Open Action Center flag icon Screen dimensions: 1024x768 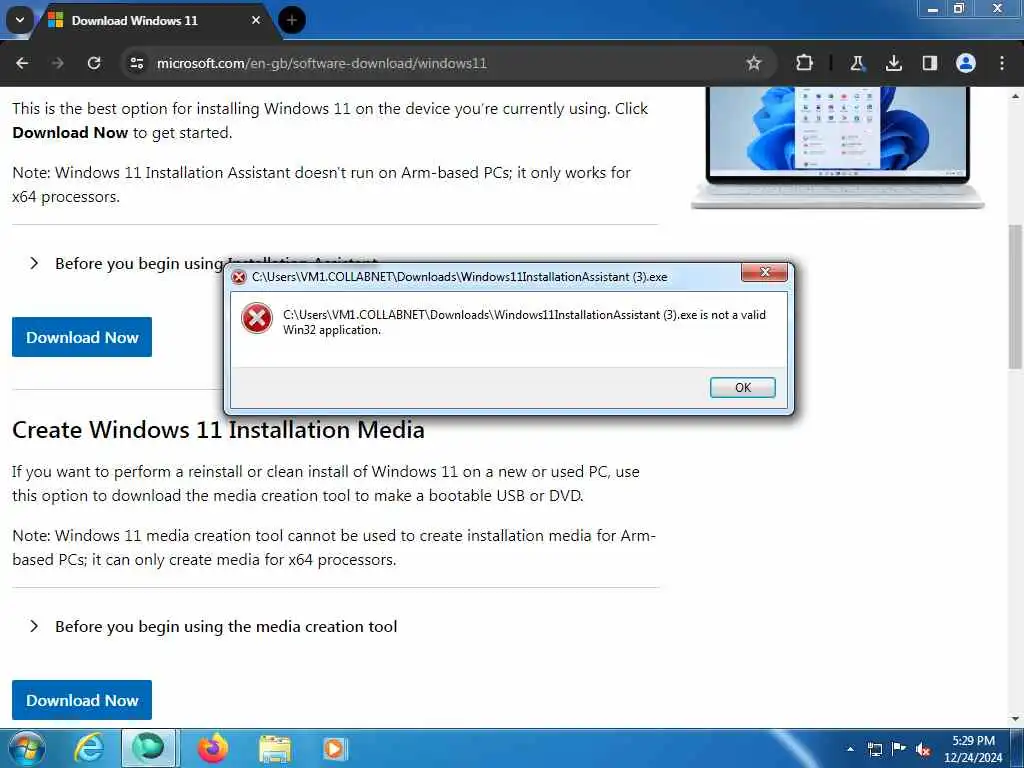[x=899, y=749]
